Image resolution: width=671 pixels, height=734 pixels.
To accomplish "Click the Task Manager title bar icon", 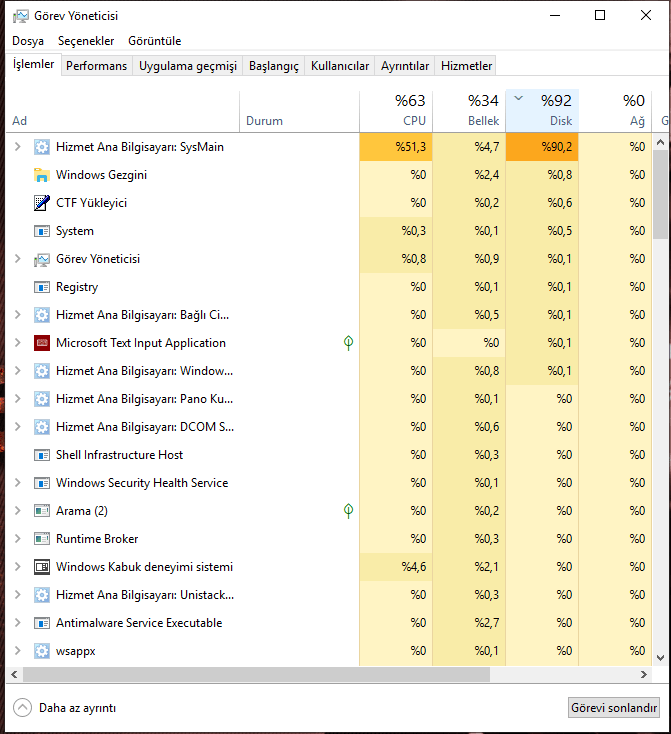I will 21,16.
